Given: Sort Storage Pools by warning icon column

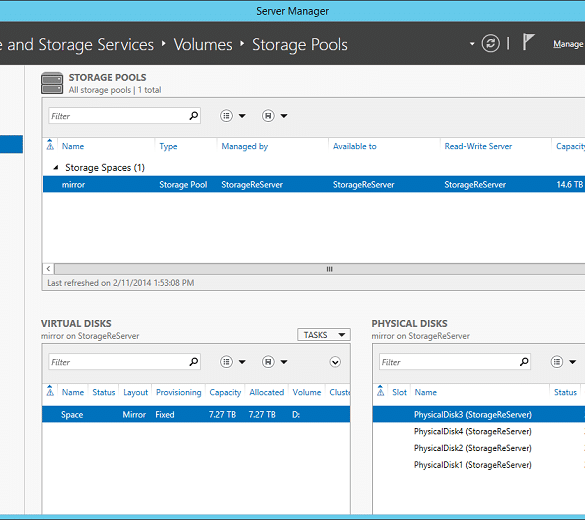Looking at the screenshot, I should point(50,145).
